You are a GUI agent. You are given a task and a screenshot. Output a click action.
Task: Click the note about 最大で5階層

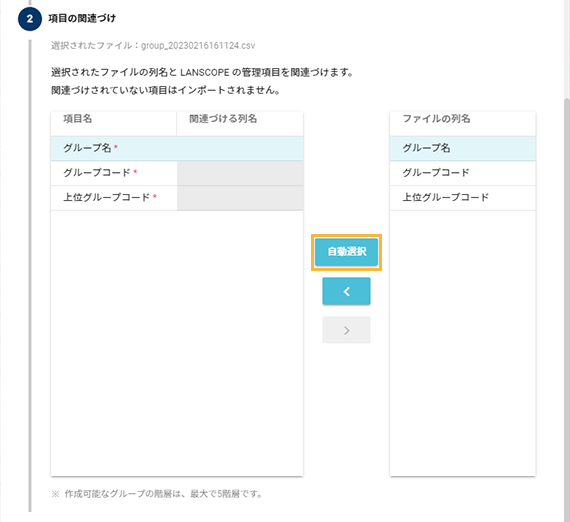click(x=157, y=494)
